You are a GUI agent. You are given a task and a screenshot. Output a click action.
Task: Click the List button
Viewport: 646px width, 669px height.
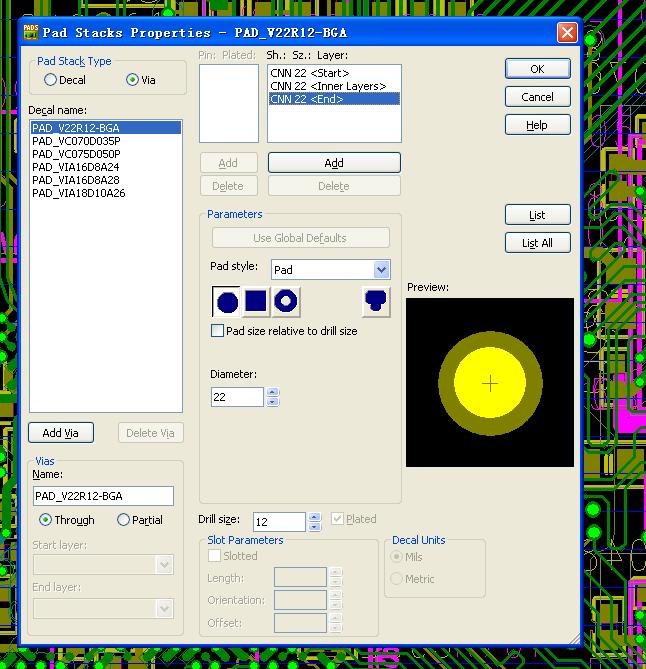(x=538, y=215)
